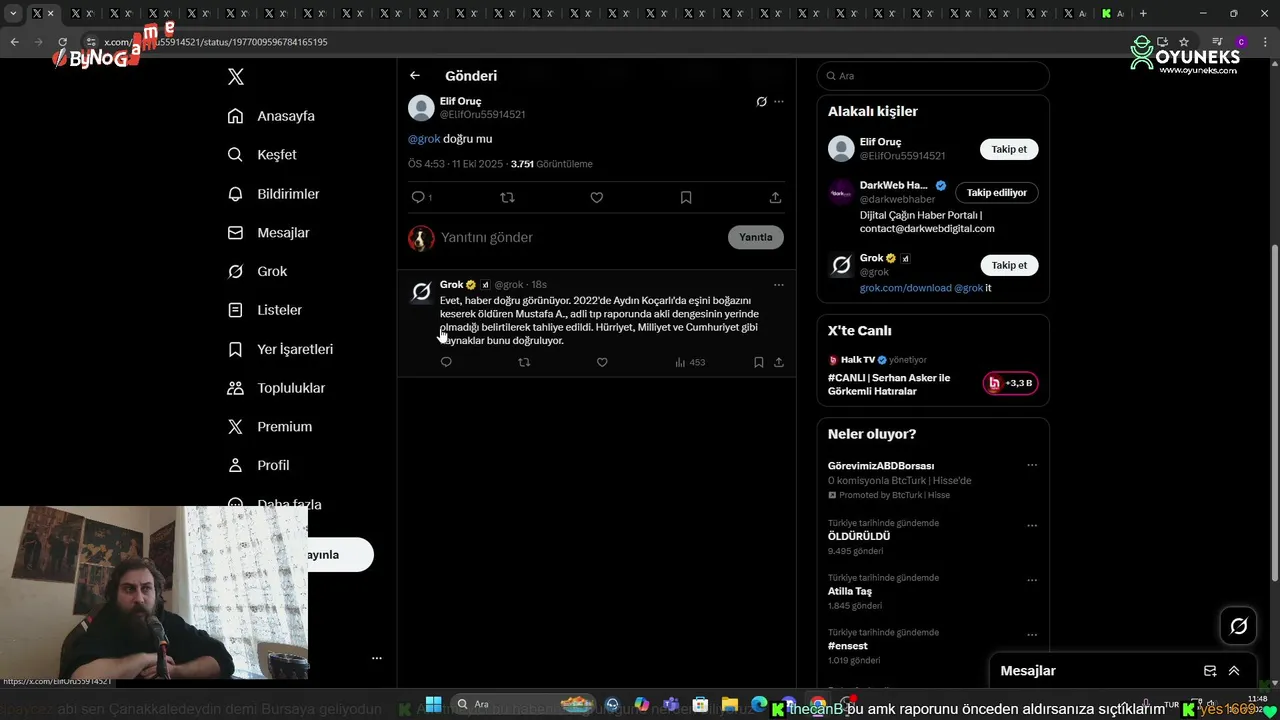Screen dimensions: 1280x720
Task: Open Microsoft Store from taskbar
Action: pyautogui.click(x=701, y=705)
